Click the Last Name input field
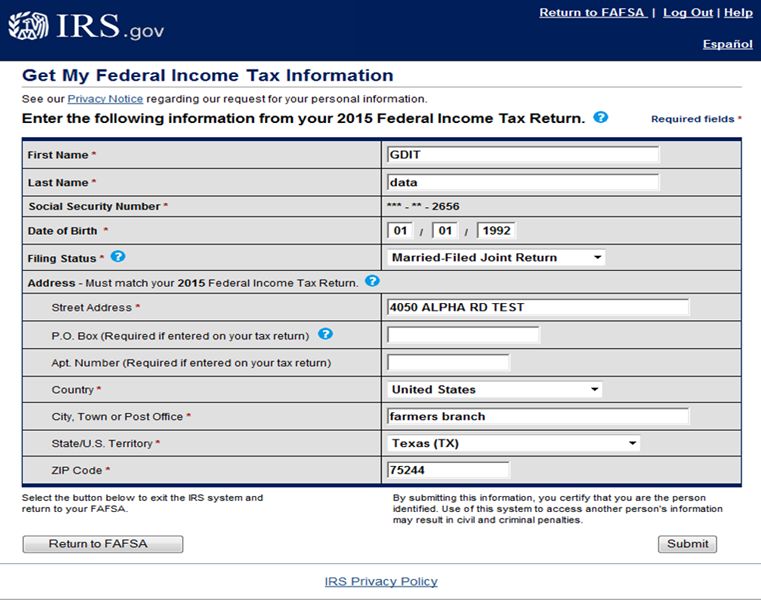The image size is (761, 600). point(523,183)
